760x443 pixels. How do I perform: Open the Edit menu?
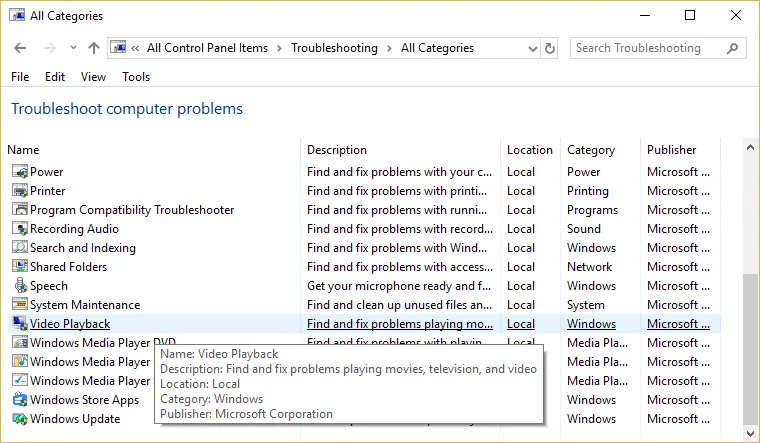pyautogui.click(x=55, y=77)
